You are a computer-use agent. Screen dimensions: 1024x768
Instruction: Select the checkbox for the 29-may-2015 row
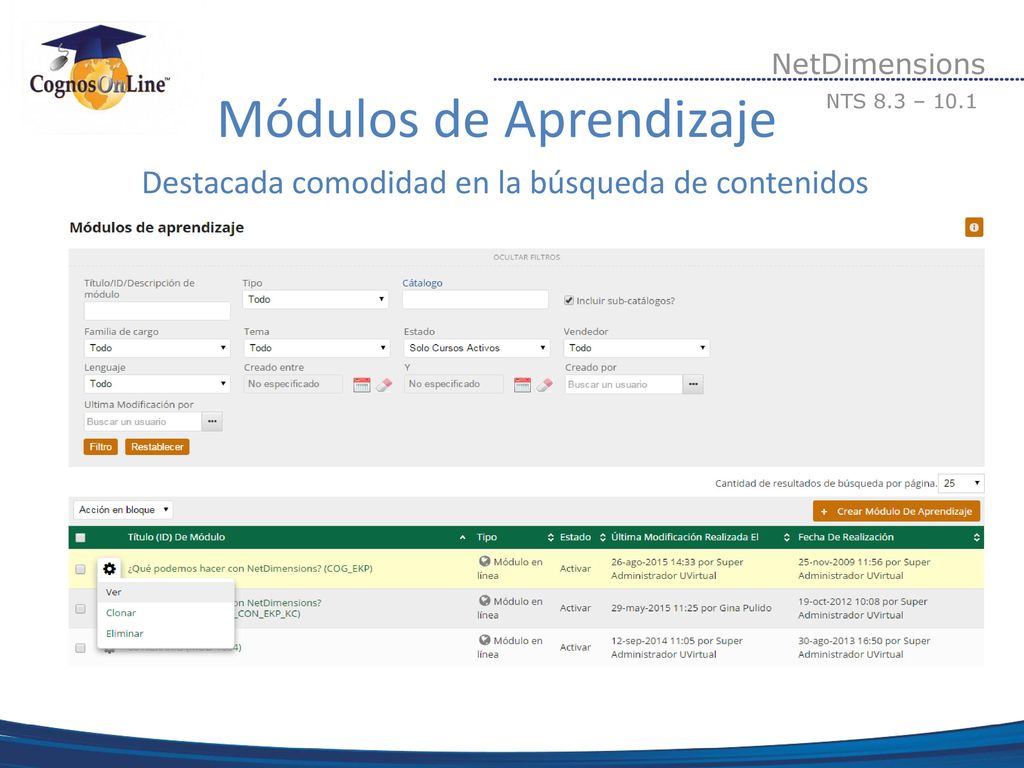click(80, 609)
